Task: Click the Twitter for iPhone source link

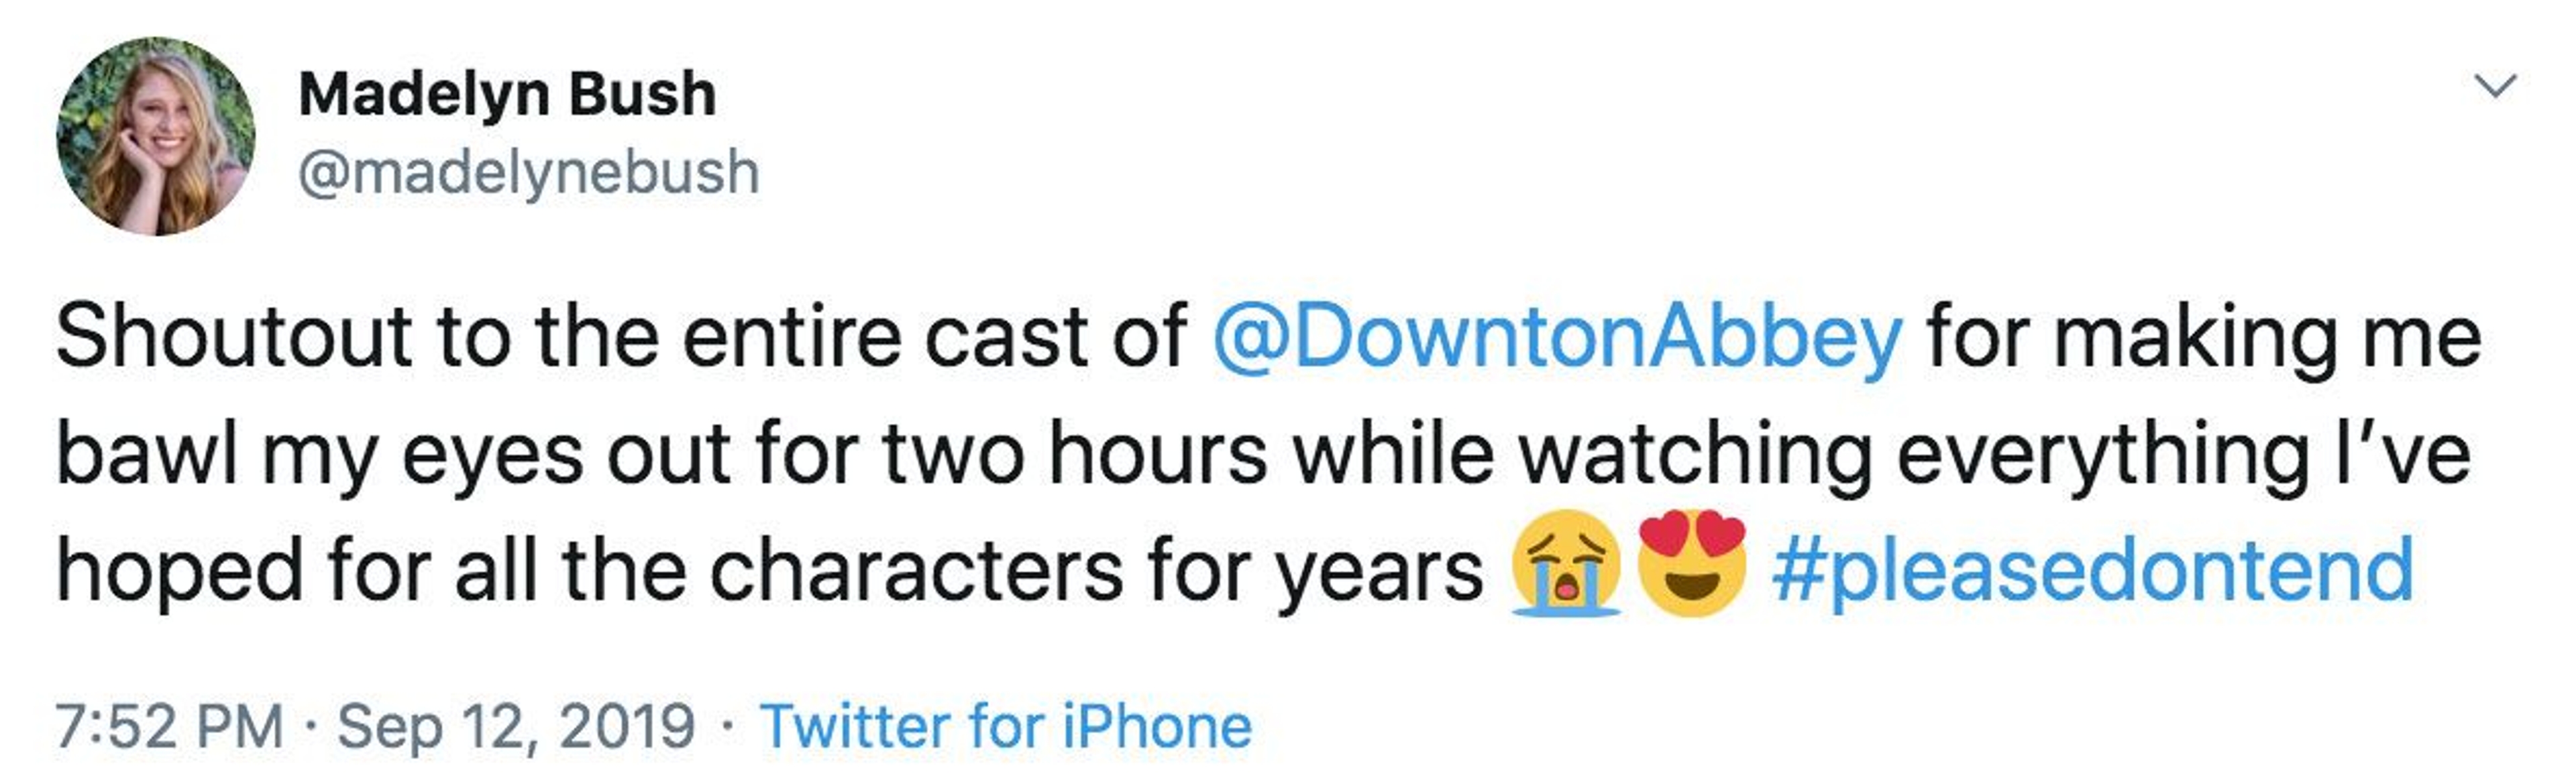Action: (x=1005, y=726)
